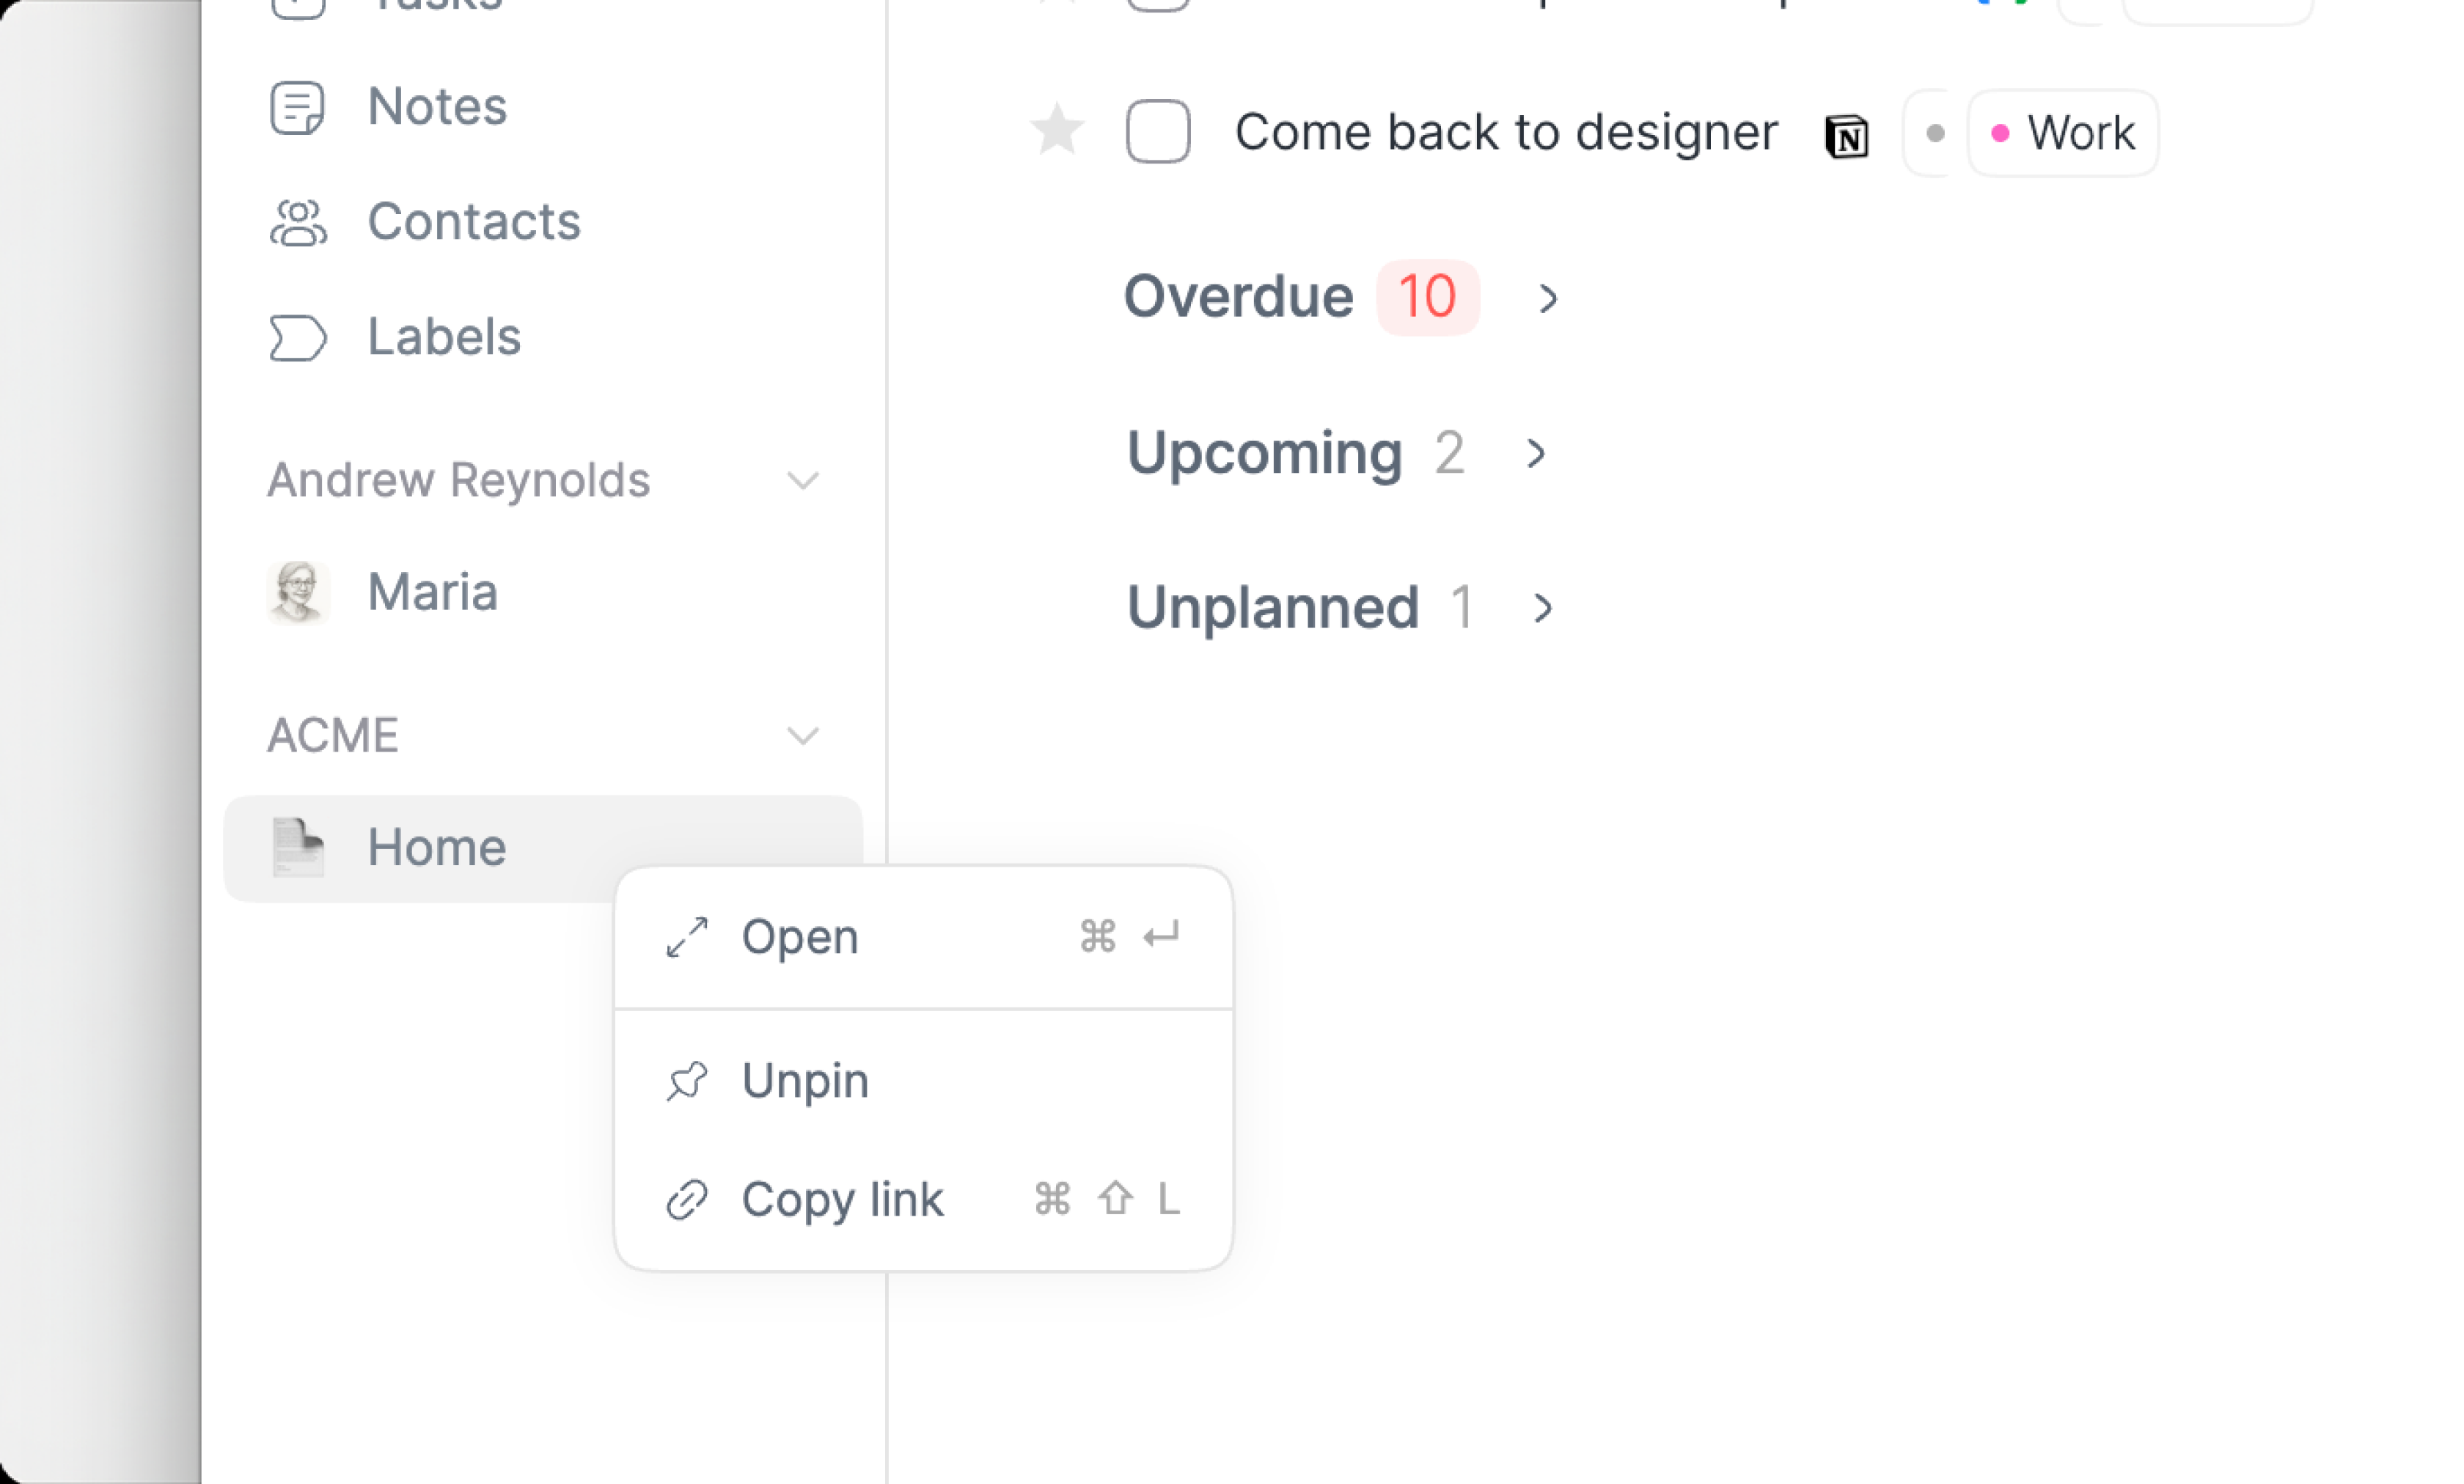Expand the Upcoming section chevron
This screenshot has height=1484, width=2464.
coord(1536,453)
